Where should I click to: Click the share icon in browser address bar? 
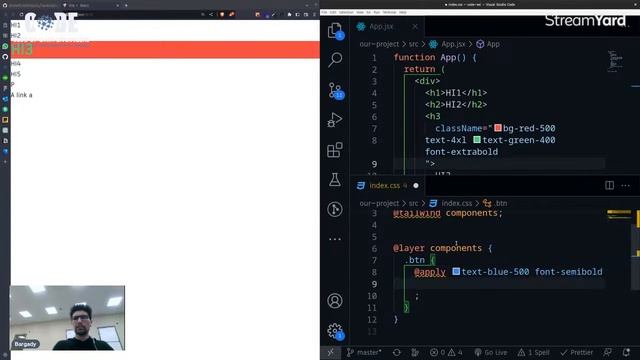(x=211, y=14)
